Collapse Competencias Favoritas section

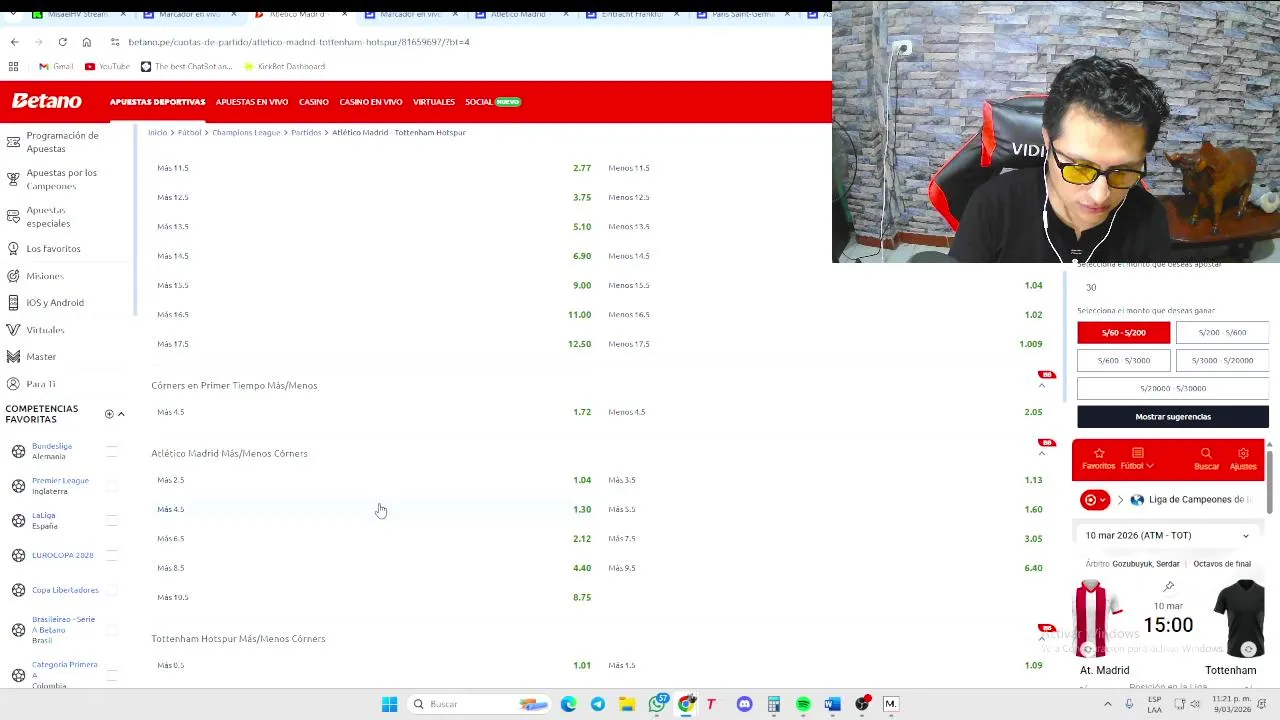coord(121,414)
